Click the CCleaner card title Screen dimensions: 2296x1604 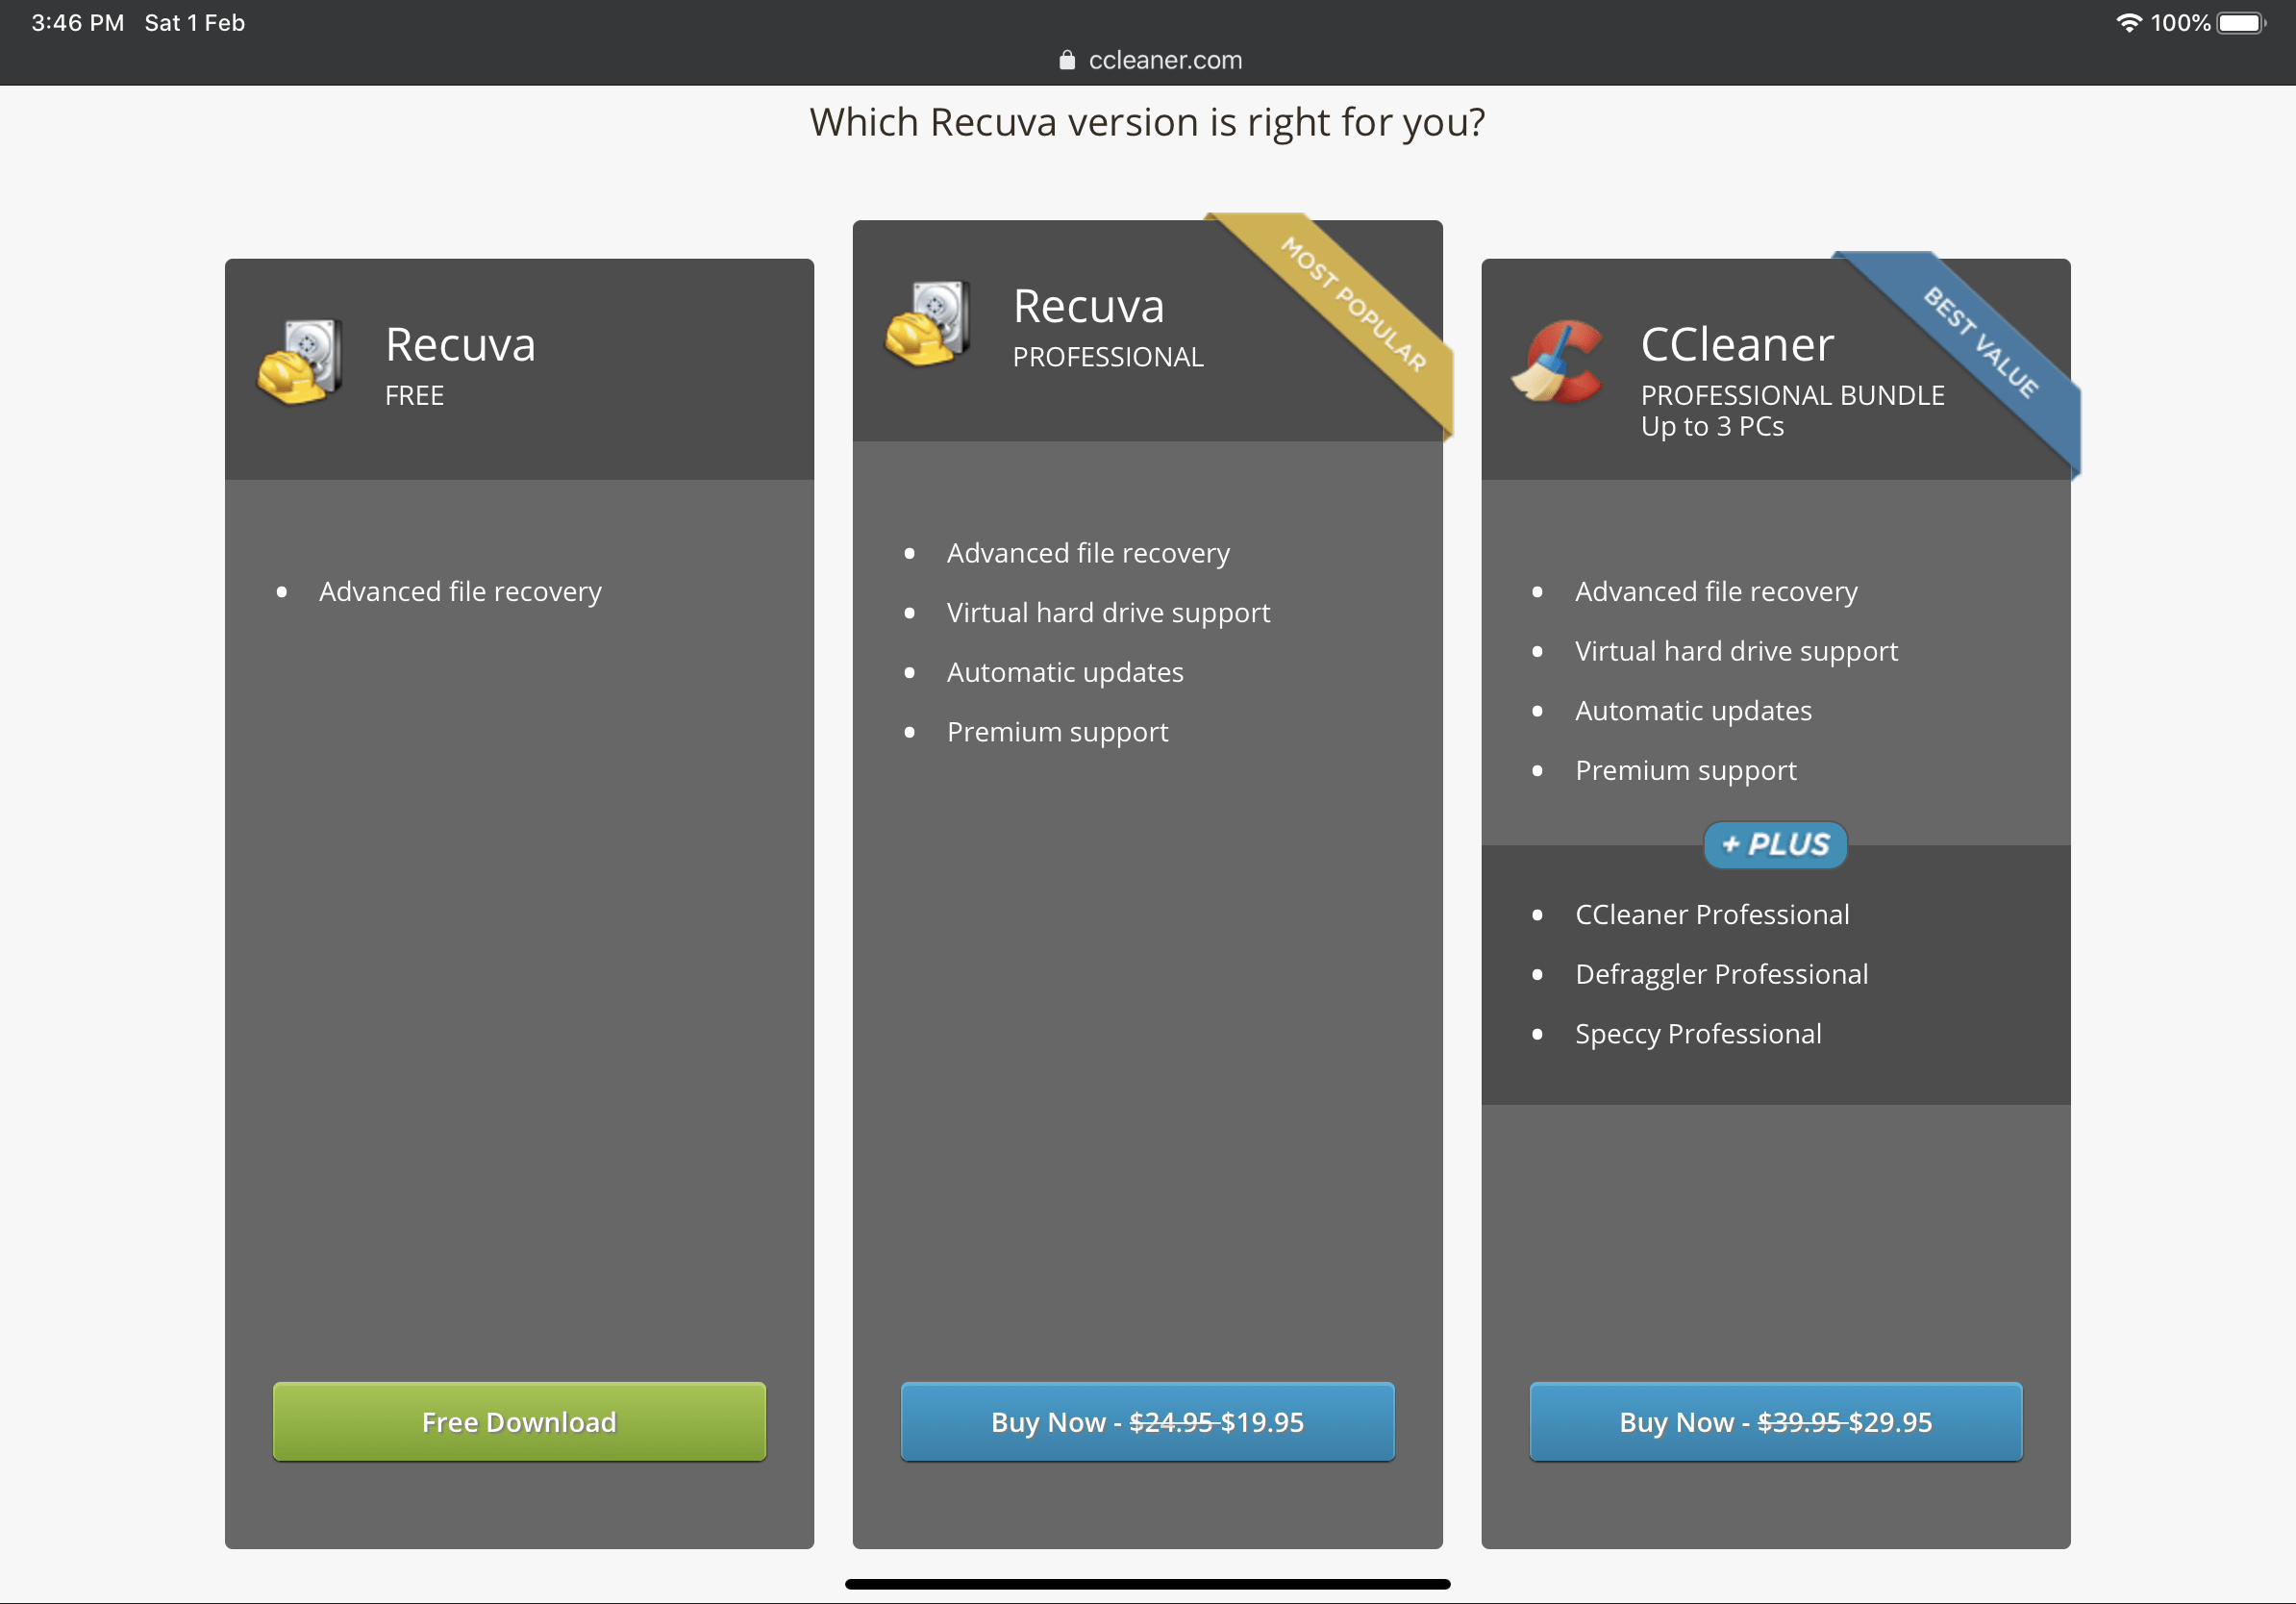click(1737, 345)
